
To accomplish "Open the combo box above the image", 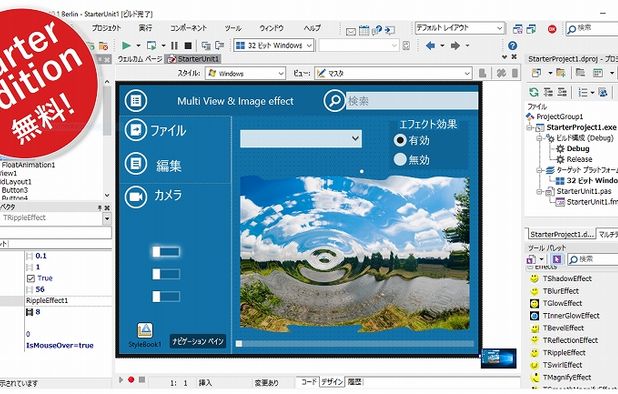I will point(301,139).
